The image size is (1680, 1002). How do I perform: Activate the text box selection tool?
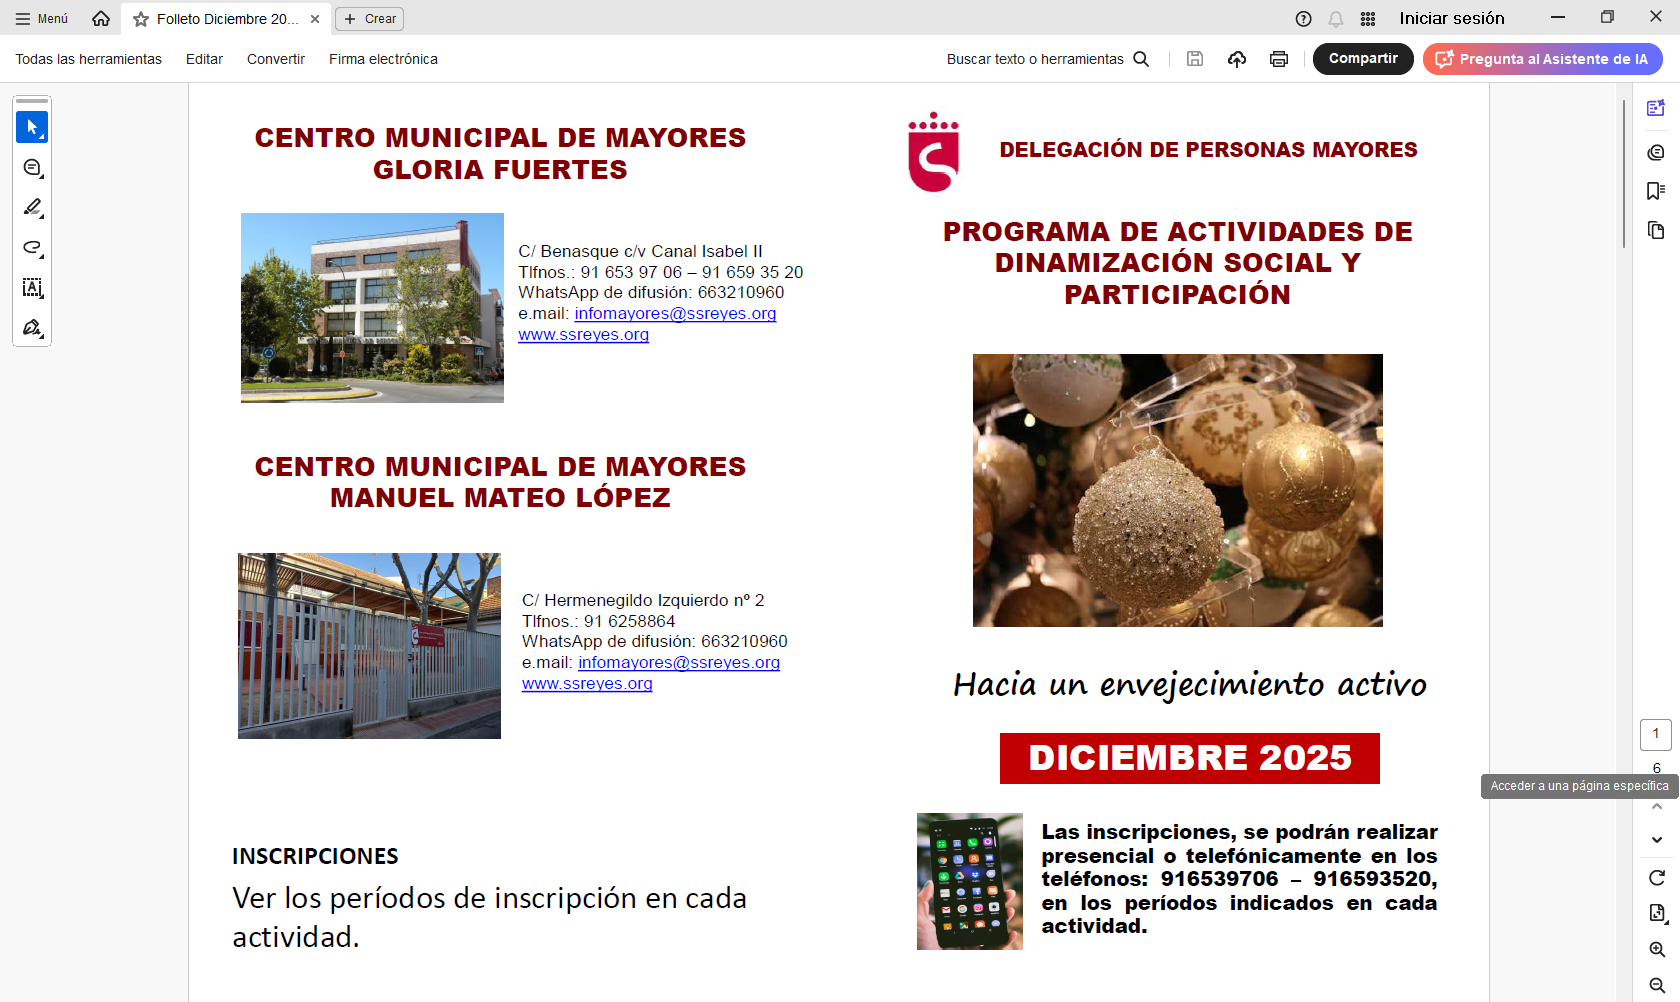coord(32,288)
